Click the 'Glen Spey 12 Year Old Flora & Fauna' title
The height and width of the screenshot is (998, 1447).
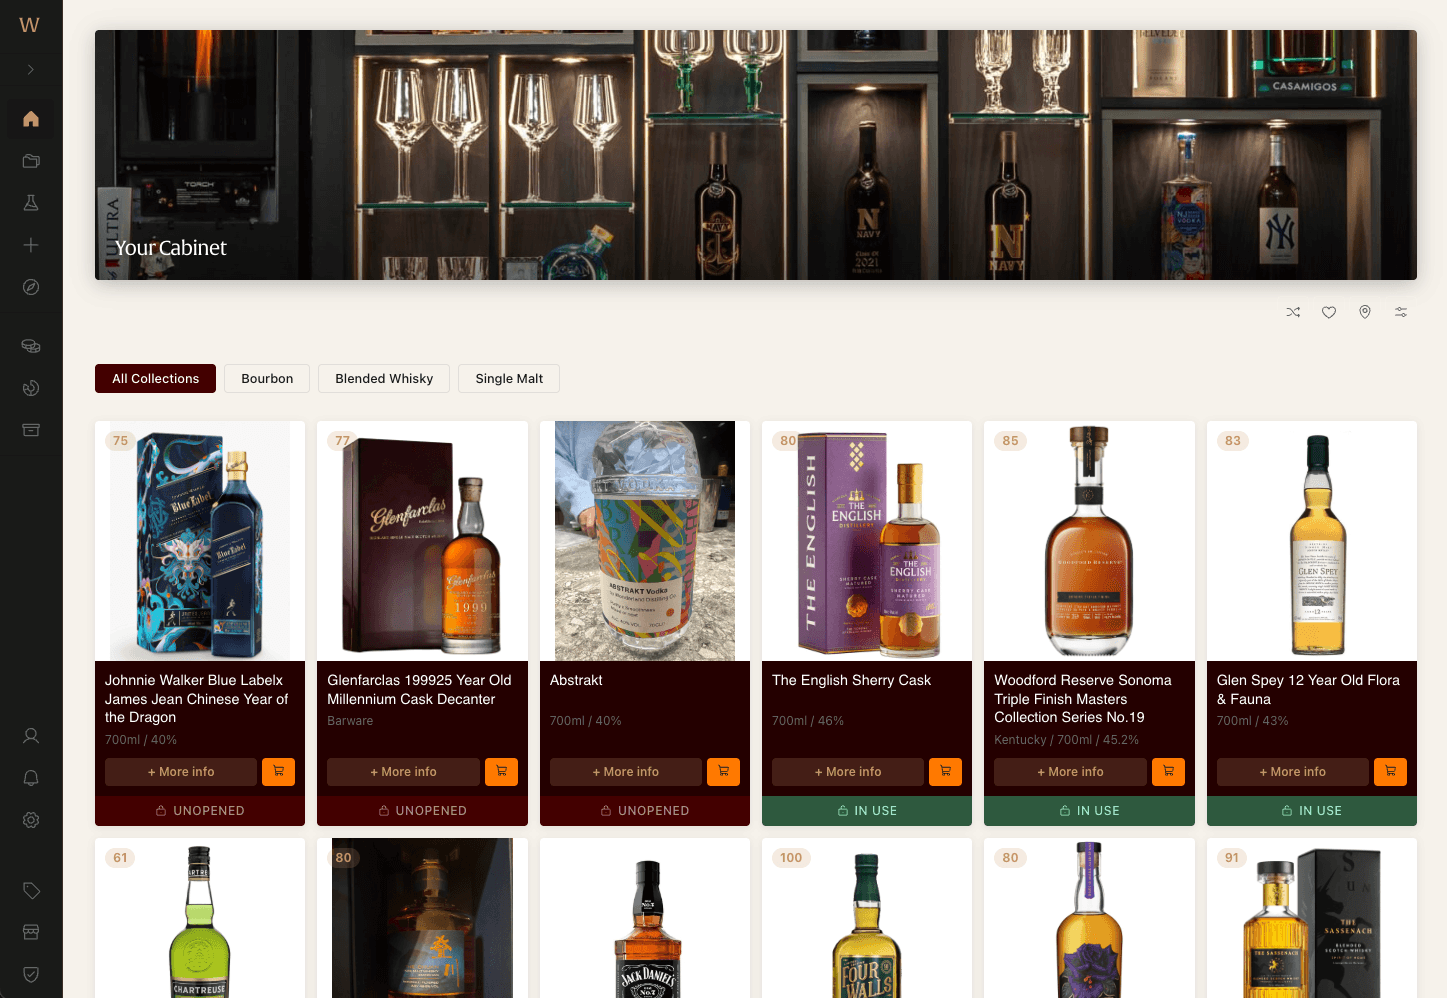pyautogui.click(x=1308, y=689)
